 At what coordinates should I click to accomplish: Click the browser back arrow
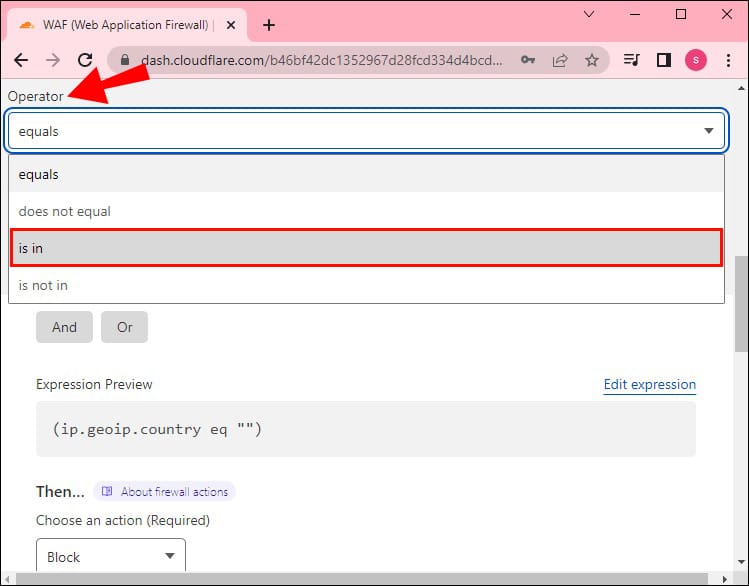[x=20, y=60]
